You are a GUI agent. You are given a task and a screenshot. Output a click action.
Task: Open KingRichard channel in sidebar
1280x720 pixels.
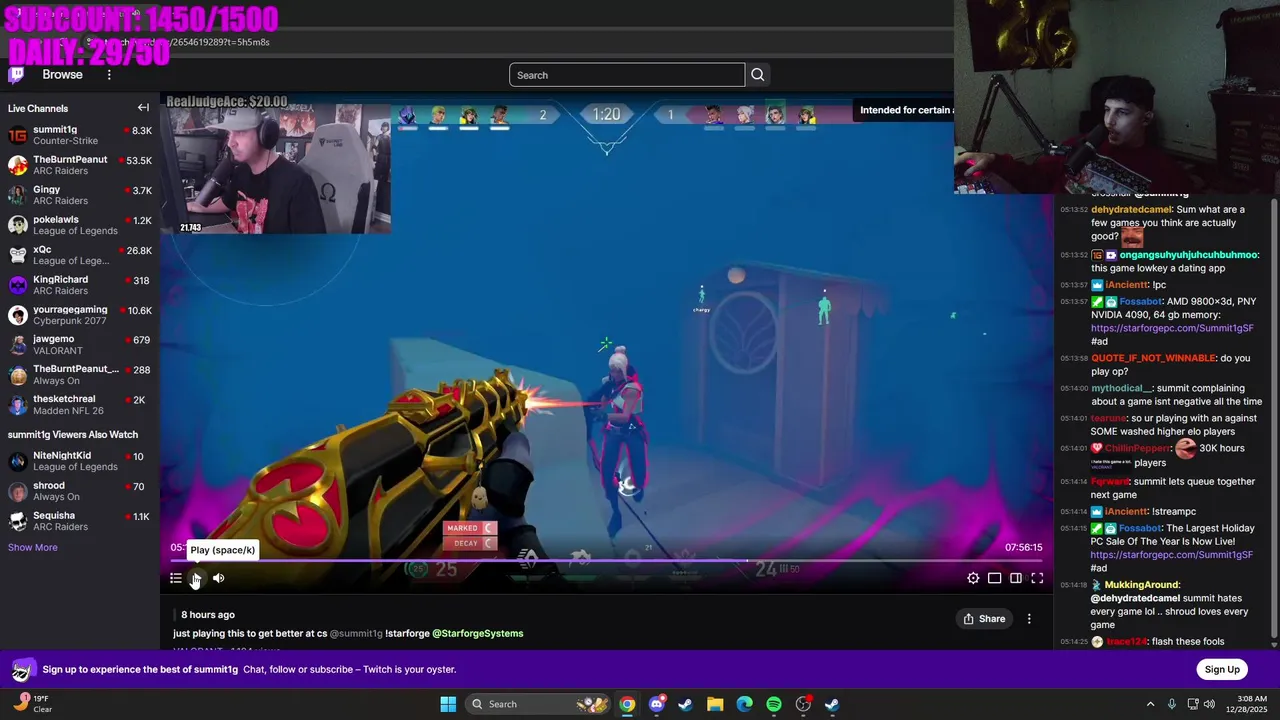point(80,285)
